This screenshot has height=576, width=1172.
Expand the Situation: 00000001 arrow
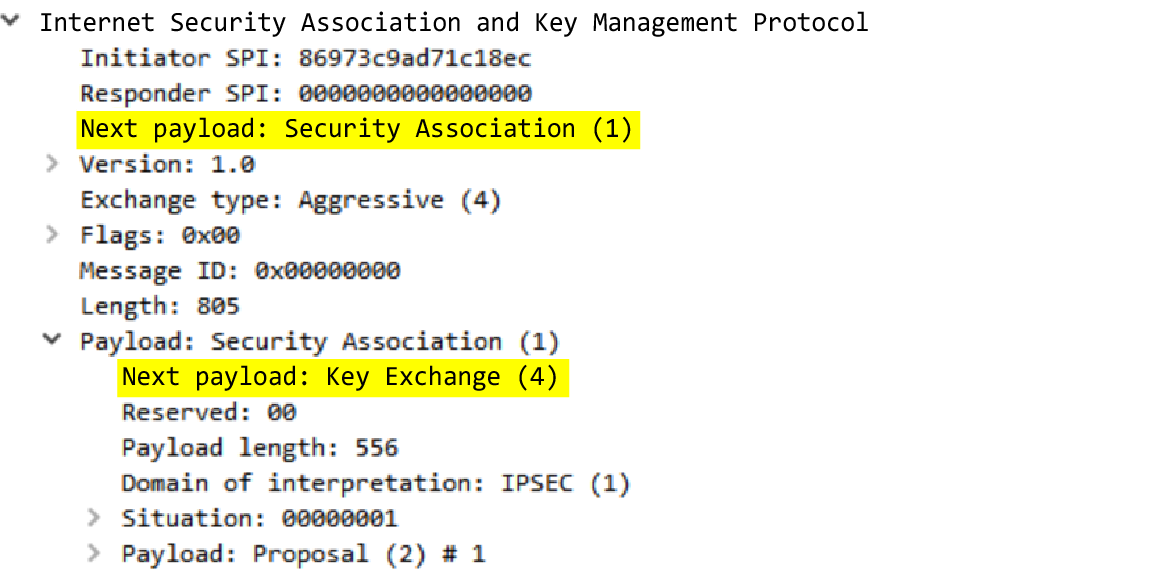click(94, 518)
